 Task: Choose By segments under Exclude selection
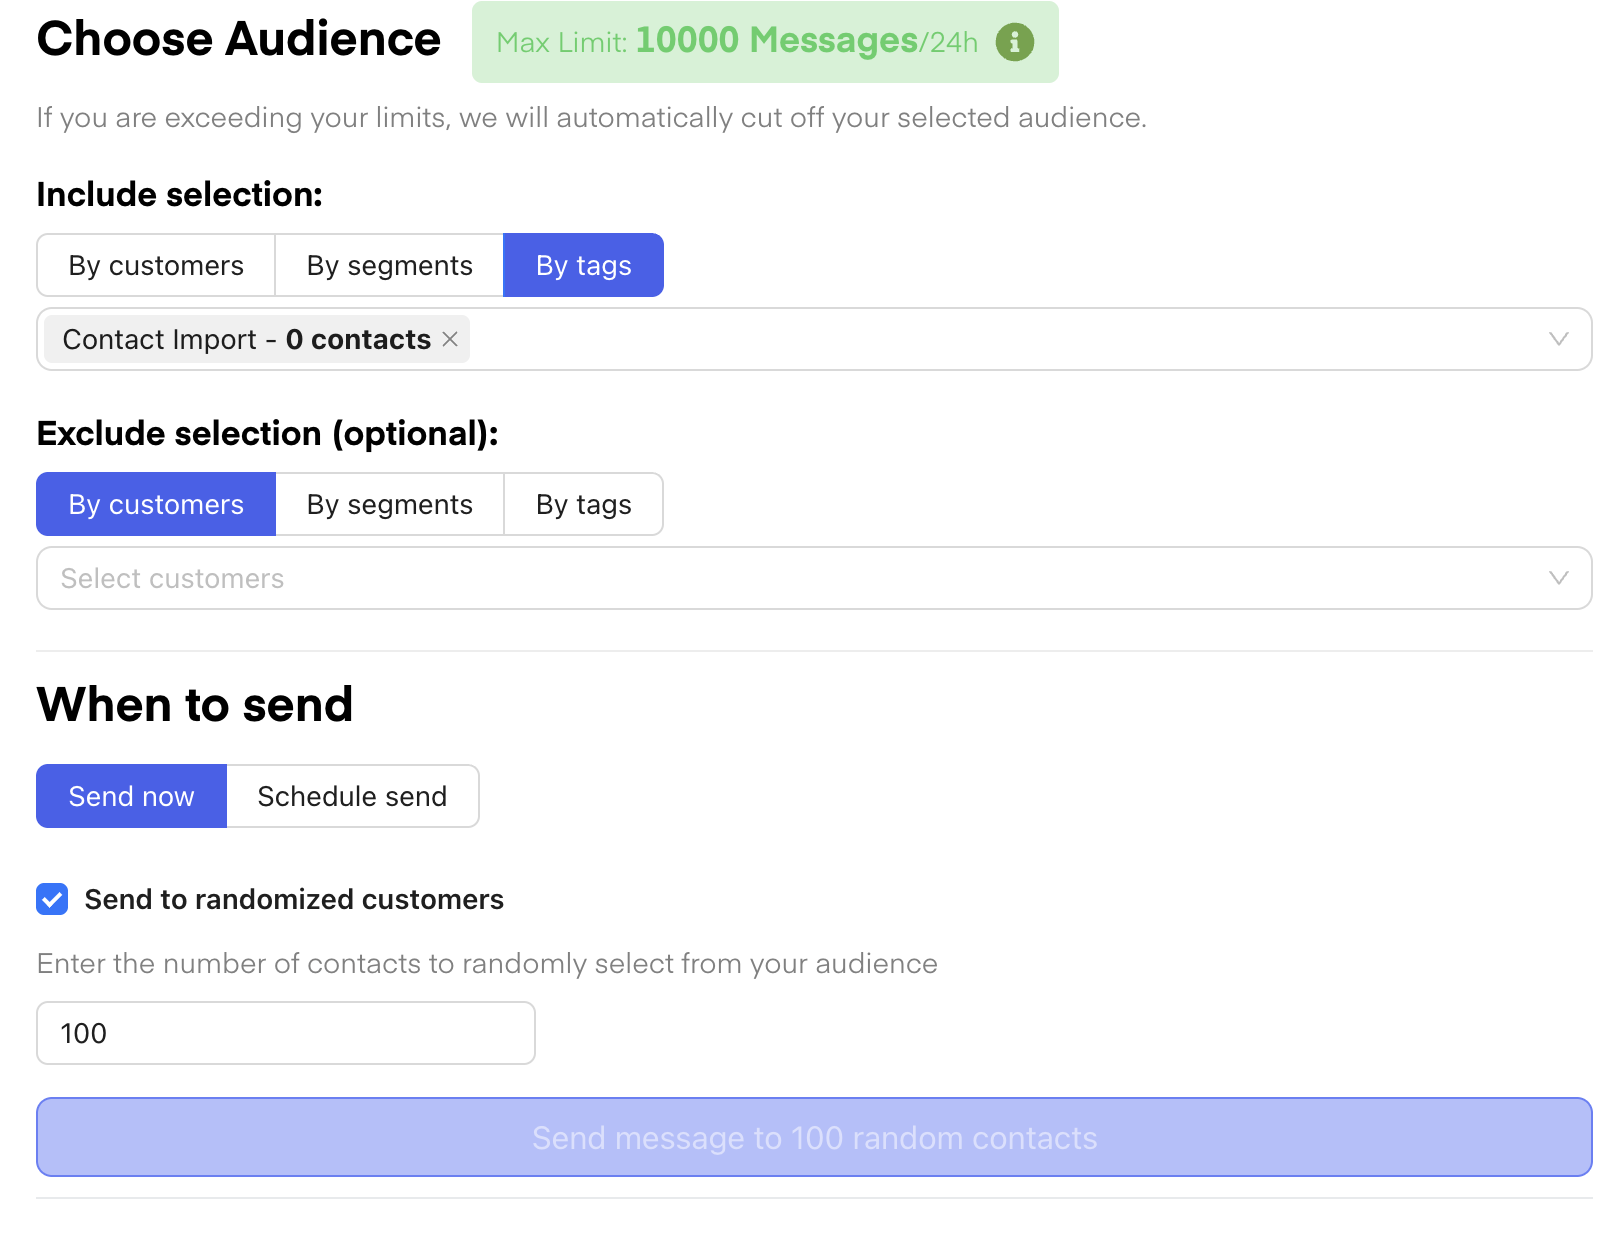(389, 504)
